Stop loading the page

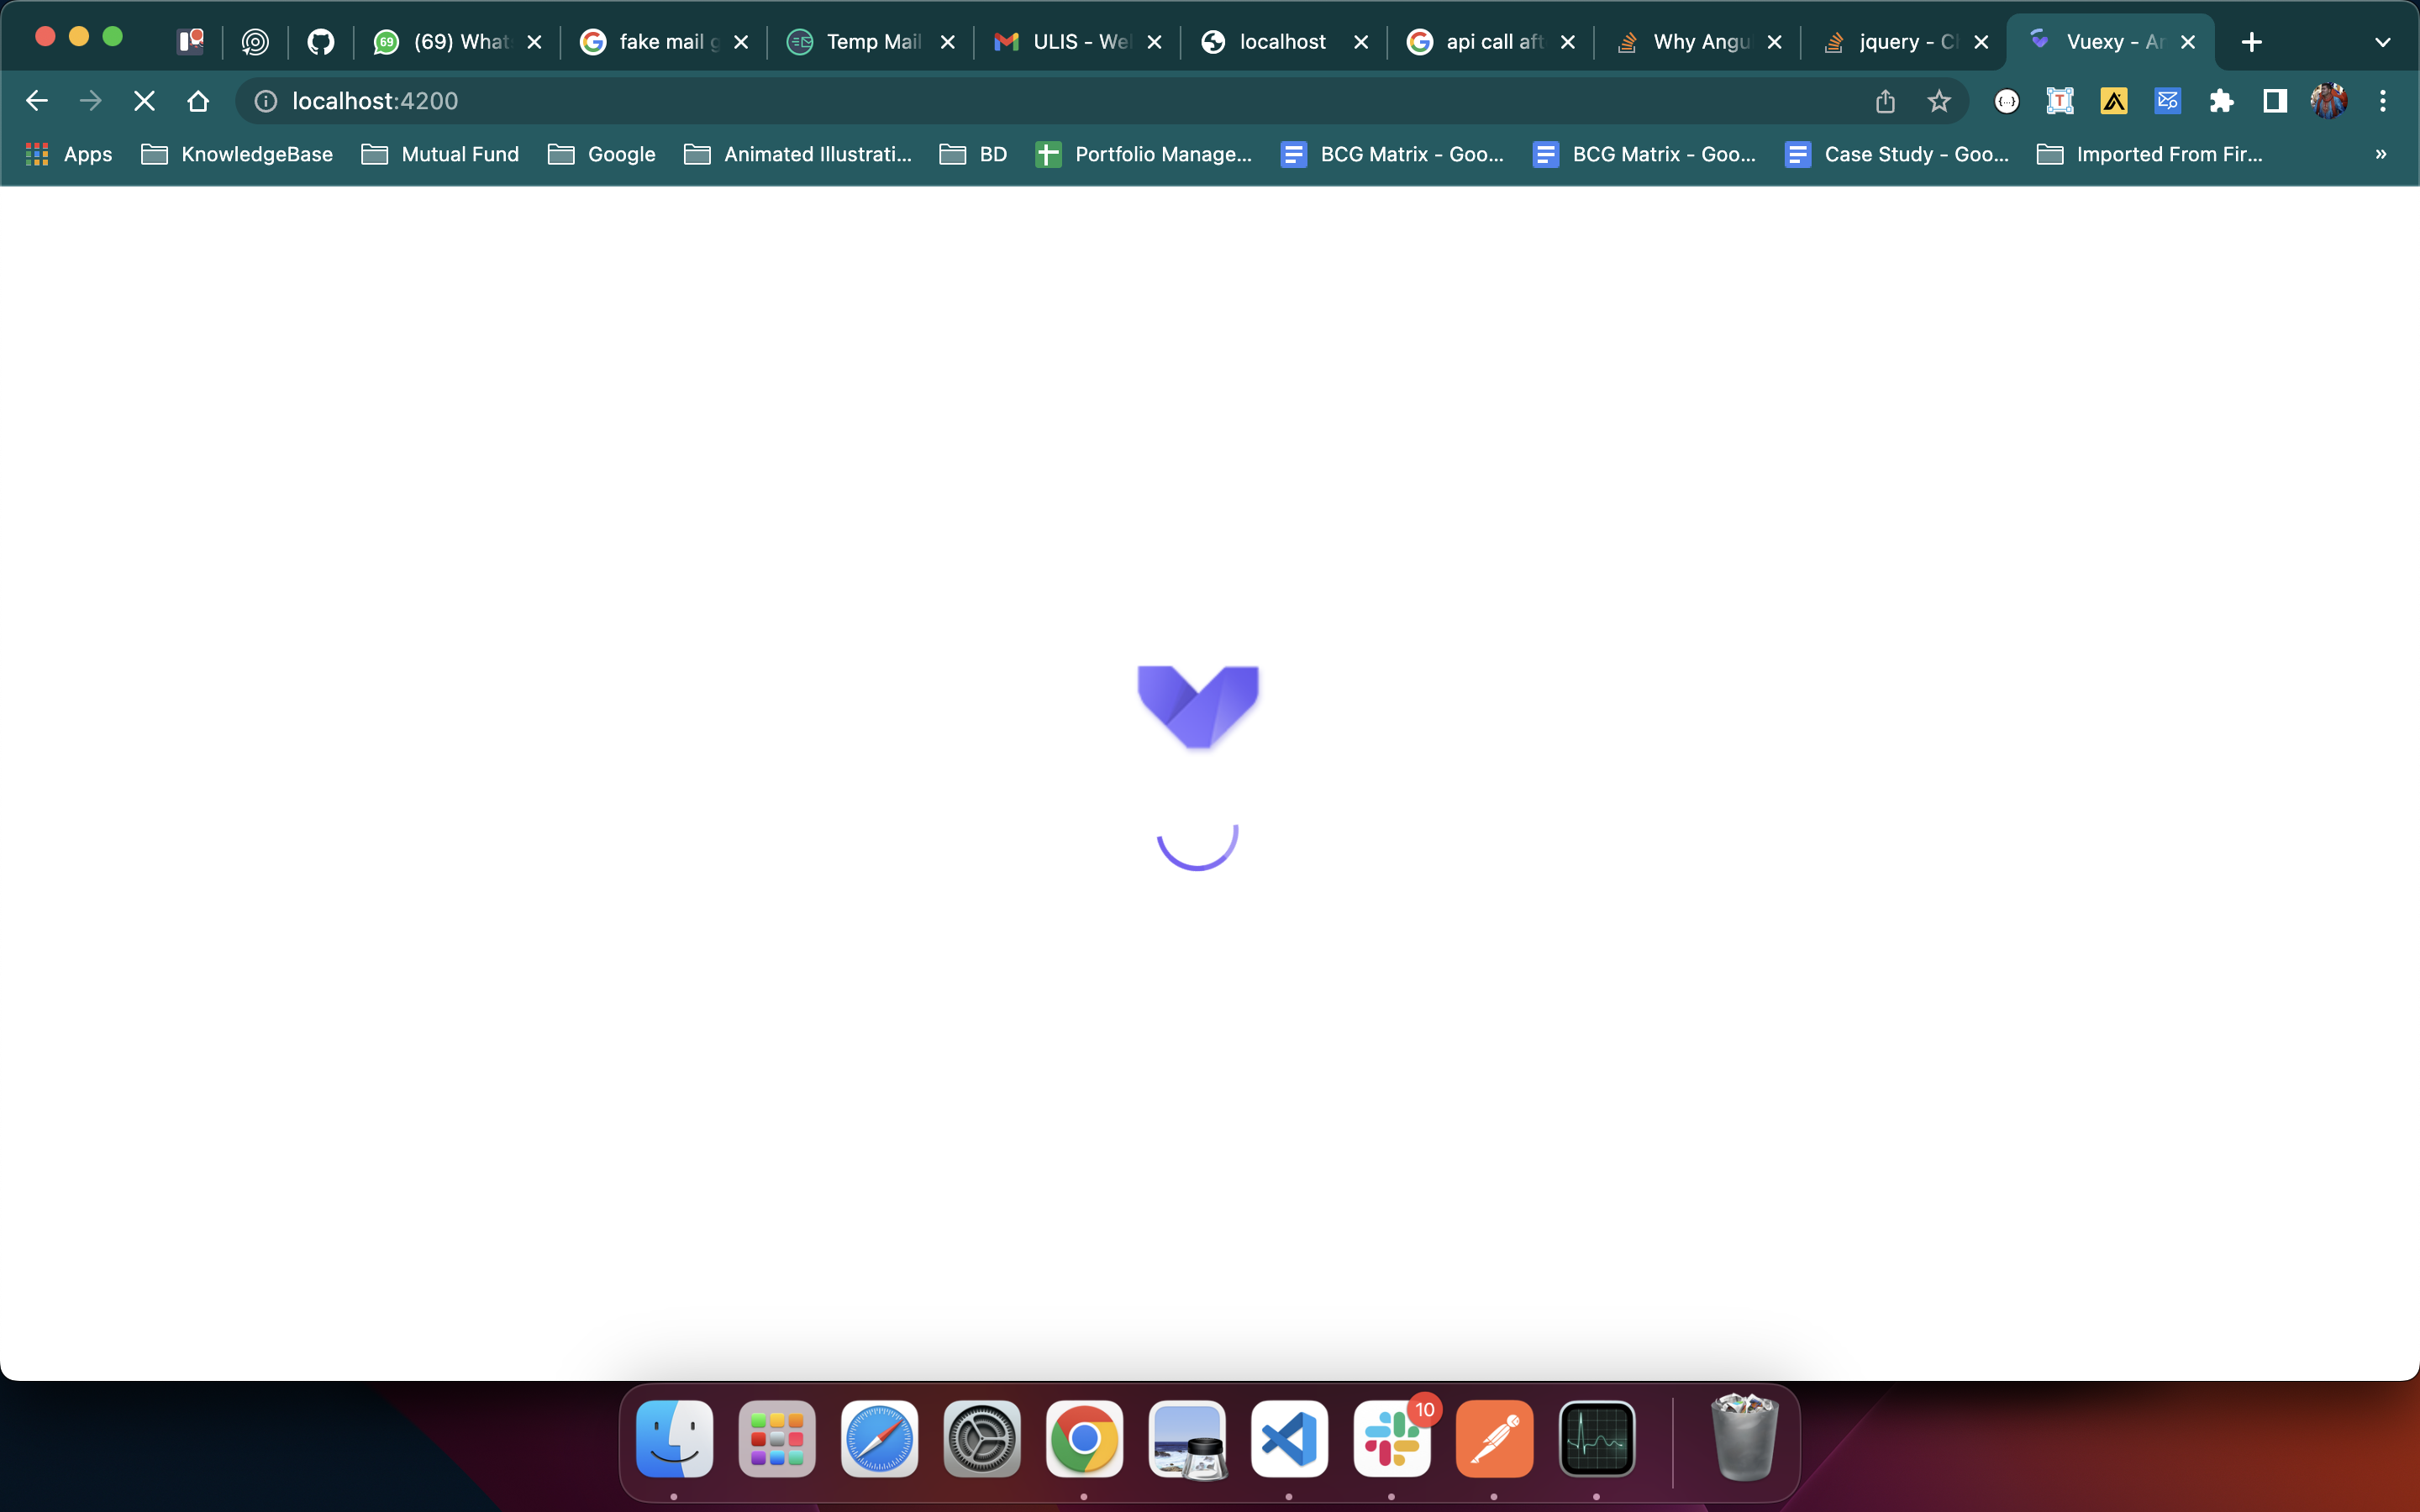click(x=144, y=101)
